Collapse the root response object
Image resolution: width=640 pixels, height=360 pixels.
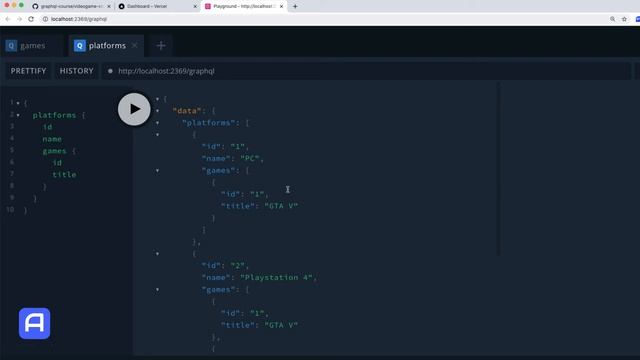click(x=158, y=99)
